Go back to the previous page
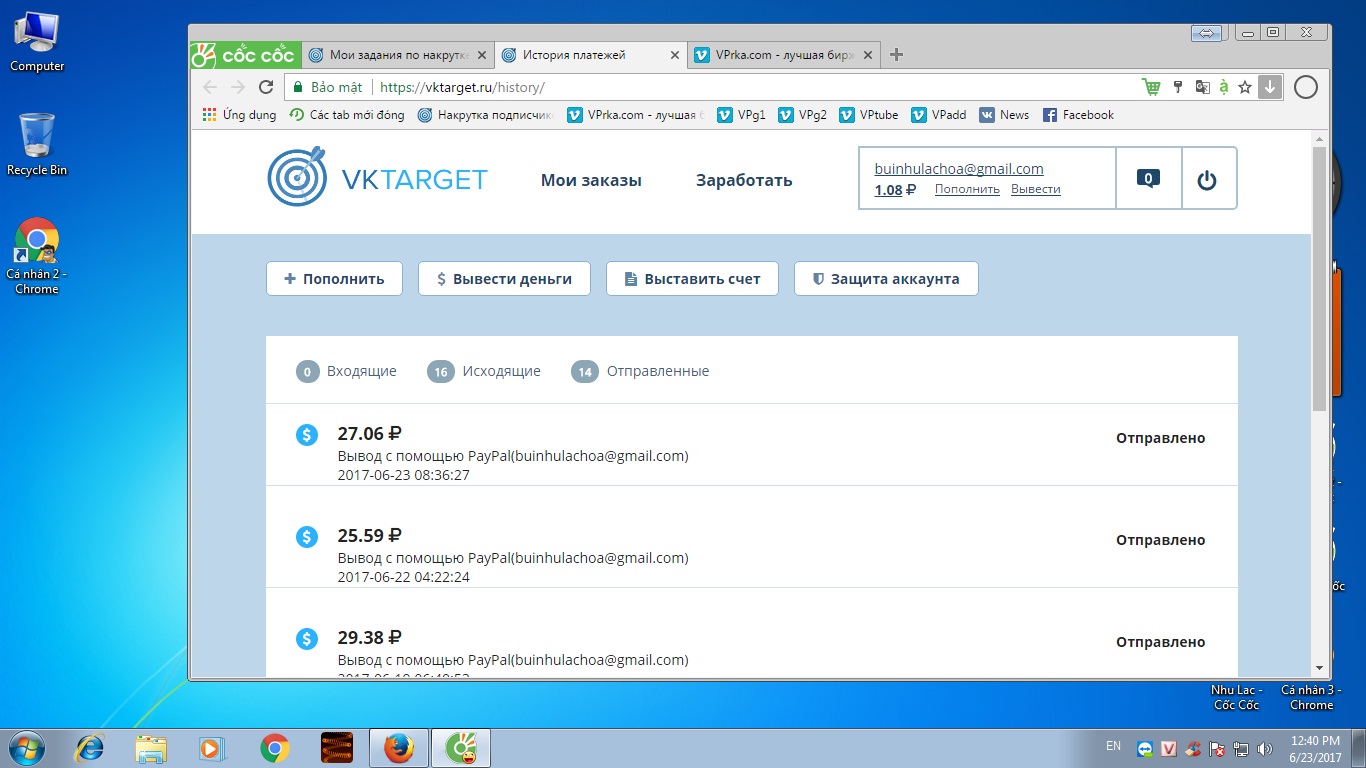 [210, 87]
